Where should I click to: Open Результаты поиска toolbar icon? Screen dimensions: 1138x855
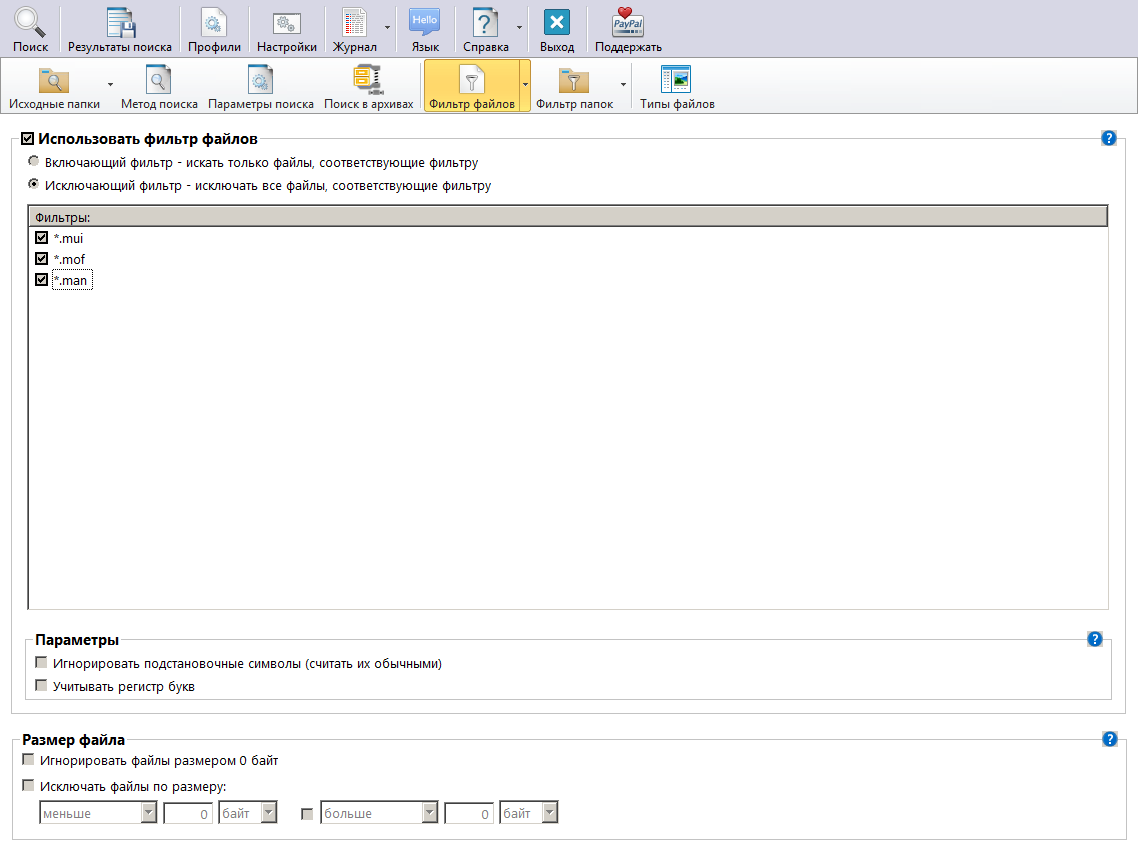[120, 23]
